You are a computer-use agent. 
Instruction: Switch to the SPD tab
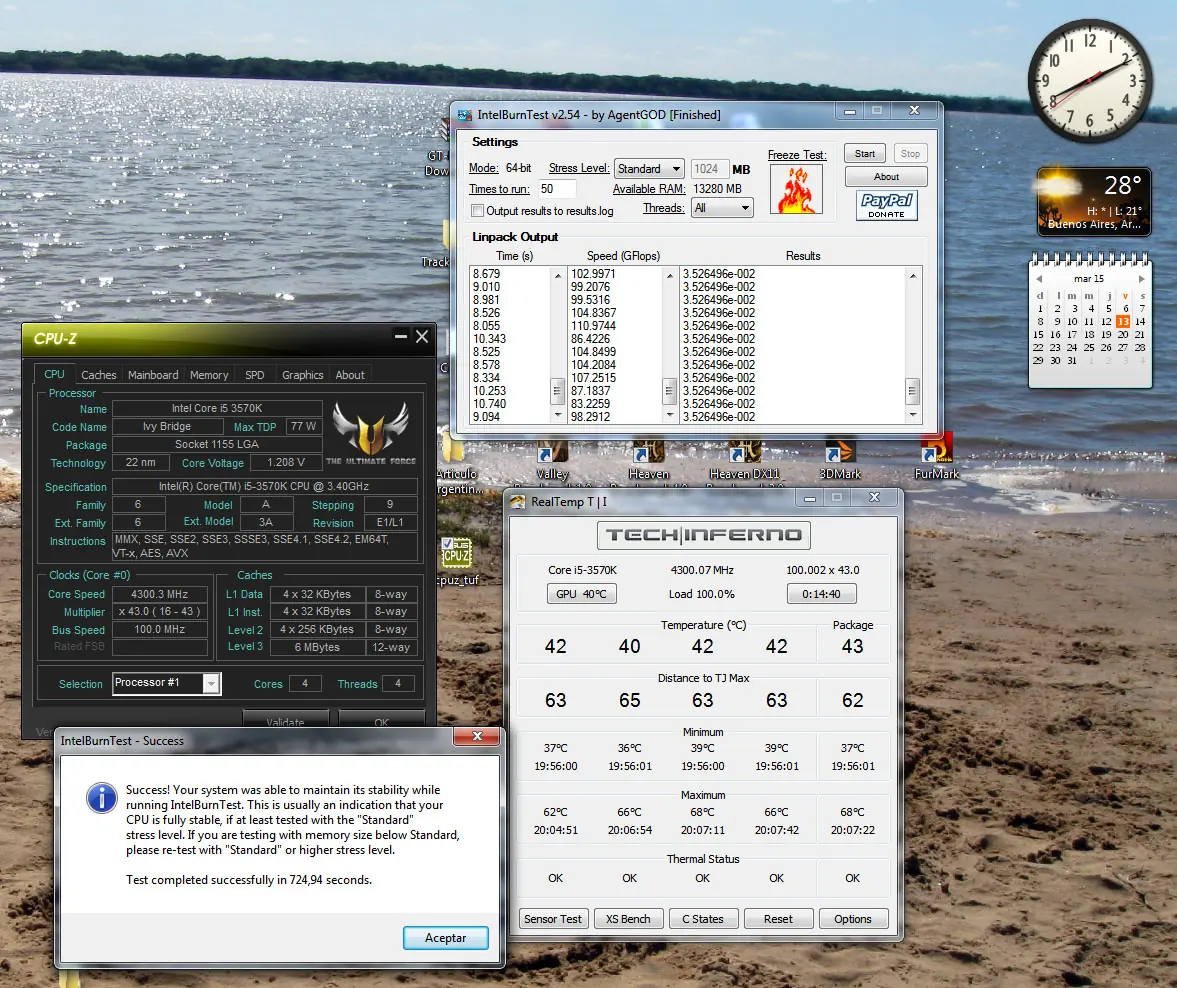click(254, 375)
